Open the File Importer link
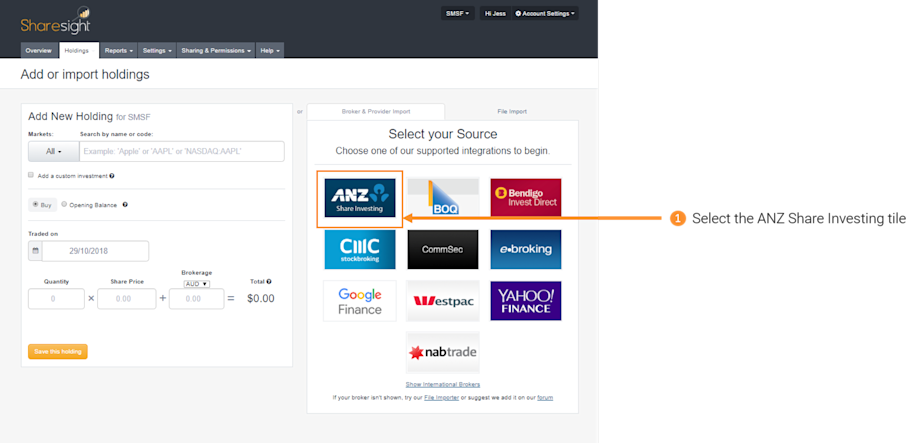Viewport: 917px width, 443px height. tap(442, 398)
